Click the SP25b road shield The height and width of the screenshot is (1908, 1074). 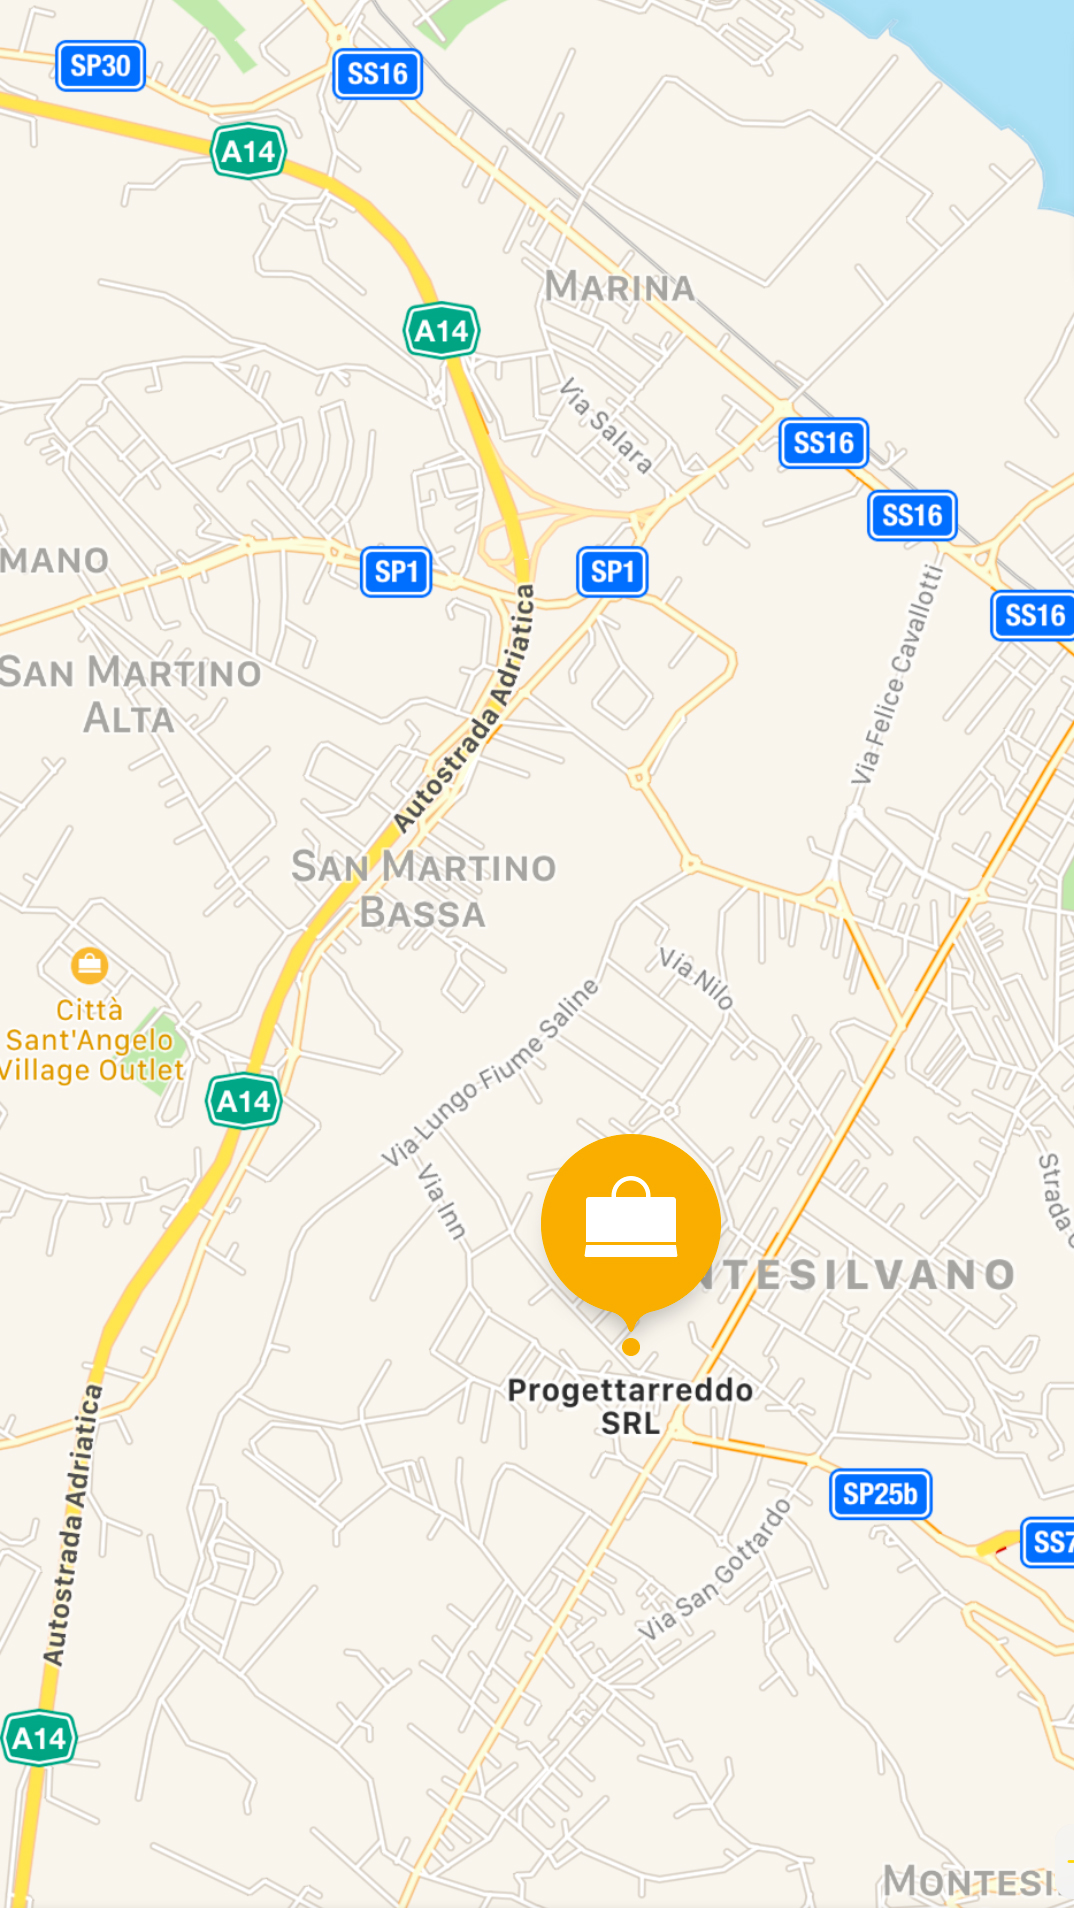pos(880,1494)
